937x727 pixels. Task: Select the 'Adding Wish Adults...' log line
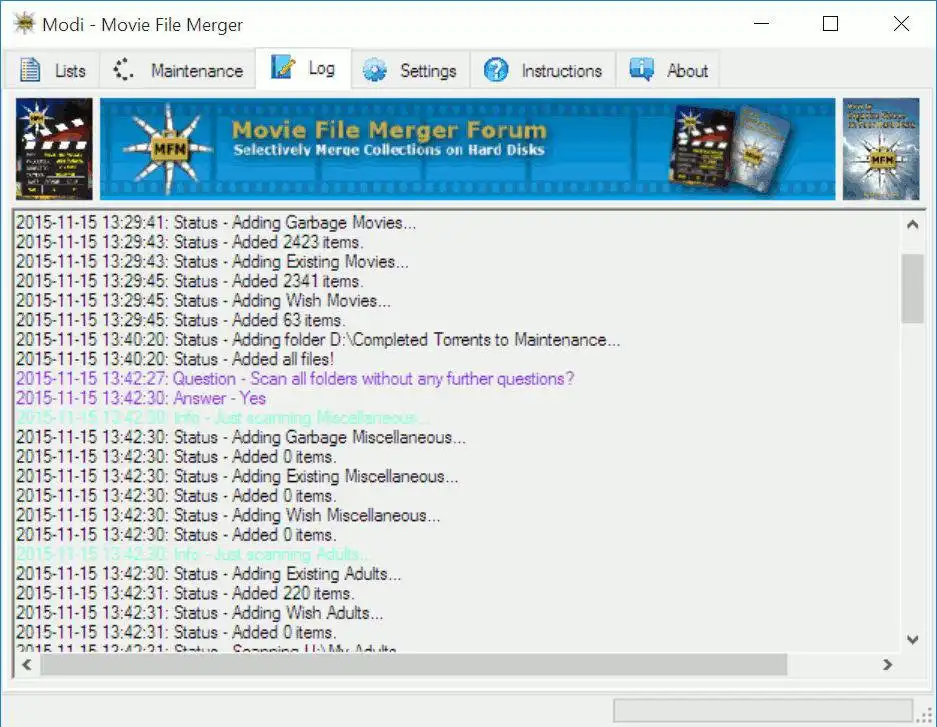pos(200,613)
